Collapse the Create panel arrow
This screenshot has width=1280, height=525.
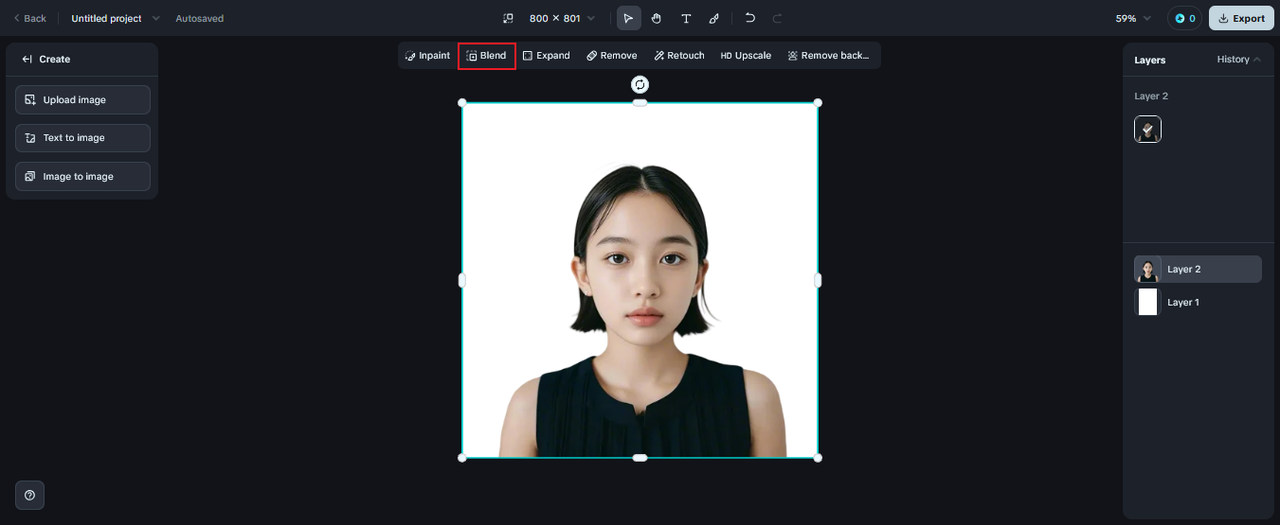[x=27, y=59]
